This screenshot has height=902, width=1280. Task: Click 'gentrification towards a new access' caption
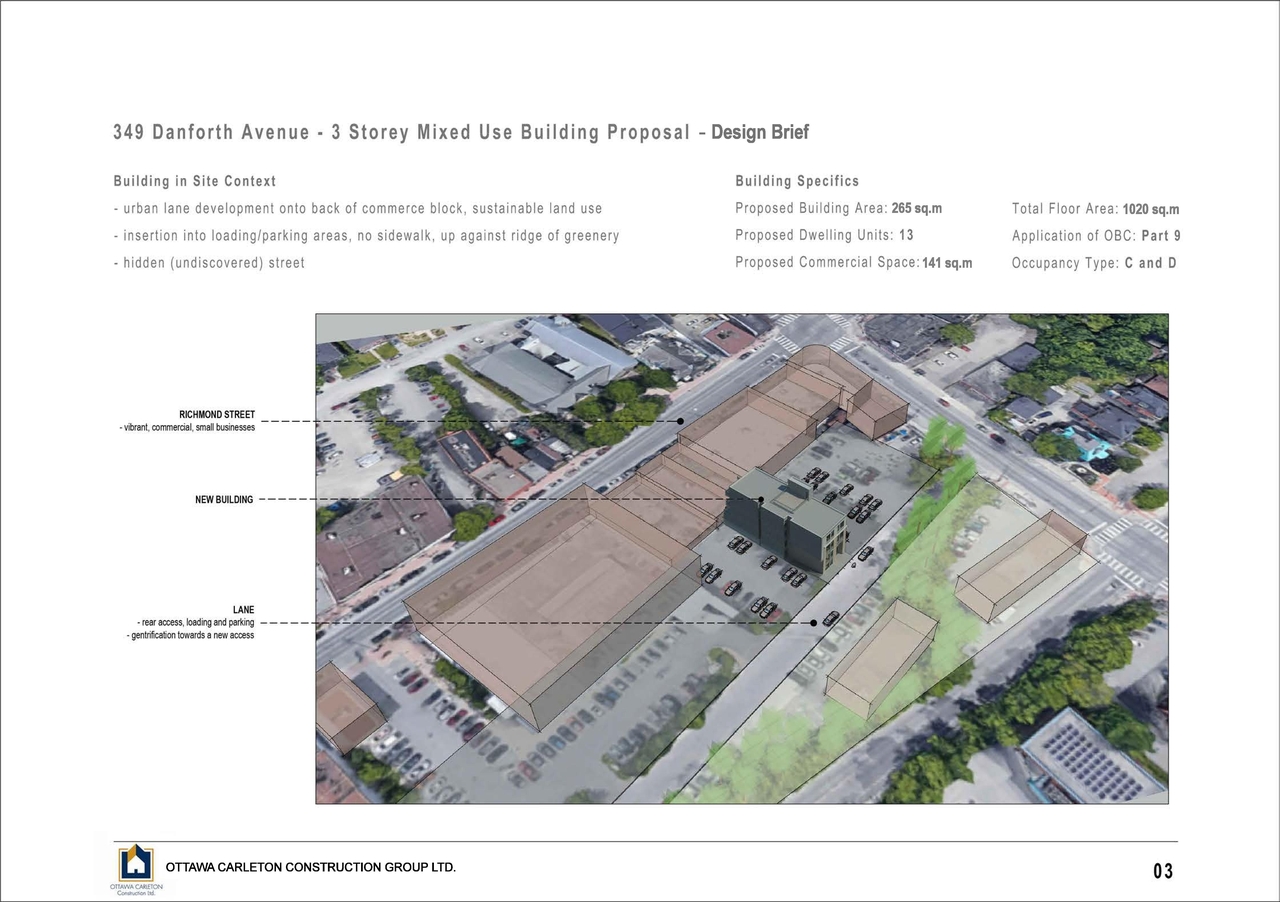(191, 635)
